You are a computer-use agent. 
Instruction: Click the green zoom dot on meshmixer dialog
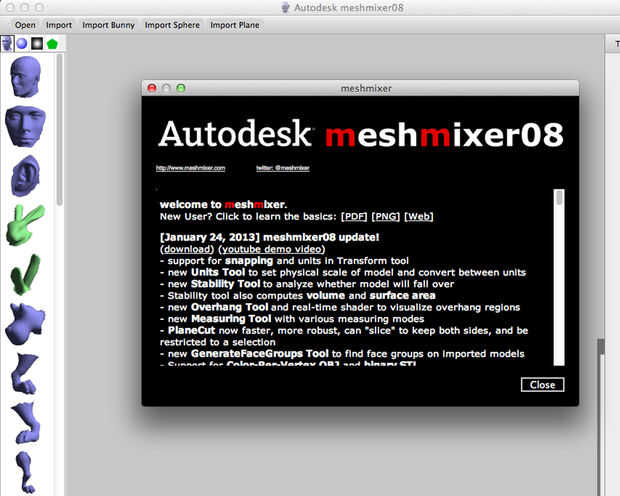(x=181, y=88)
